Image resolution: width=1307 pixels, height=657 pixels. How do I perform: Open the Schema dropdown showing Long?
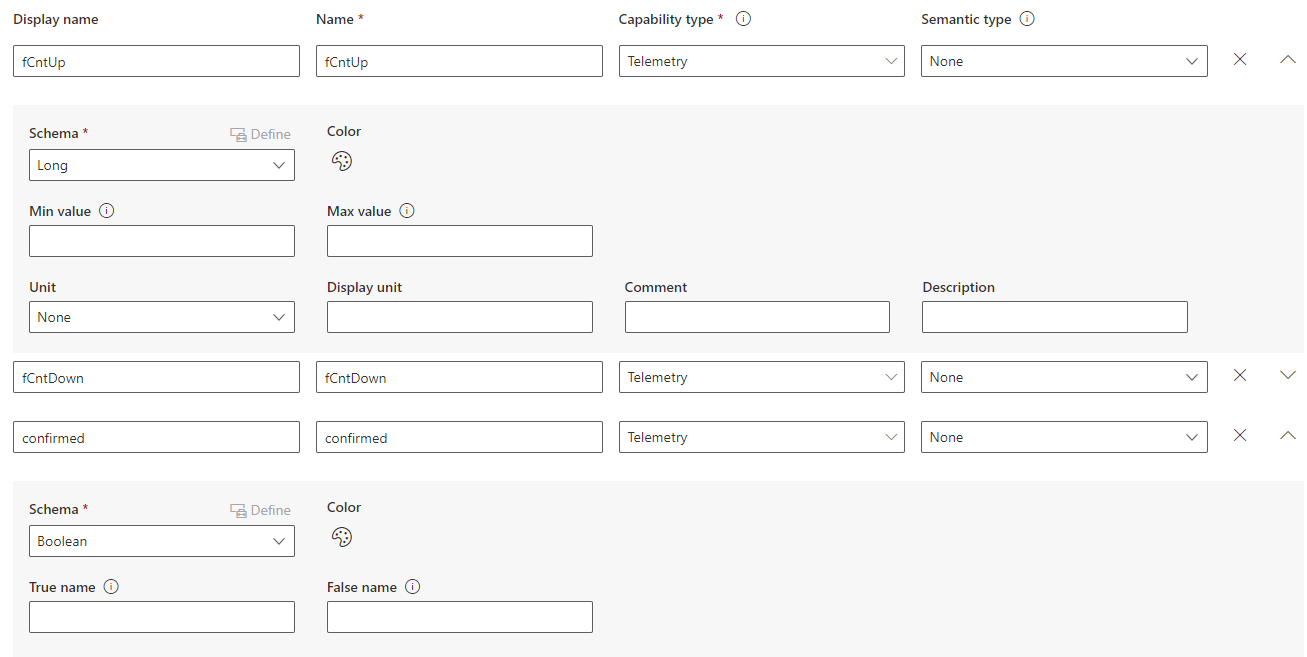tap(161, 164)
